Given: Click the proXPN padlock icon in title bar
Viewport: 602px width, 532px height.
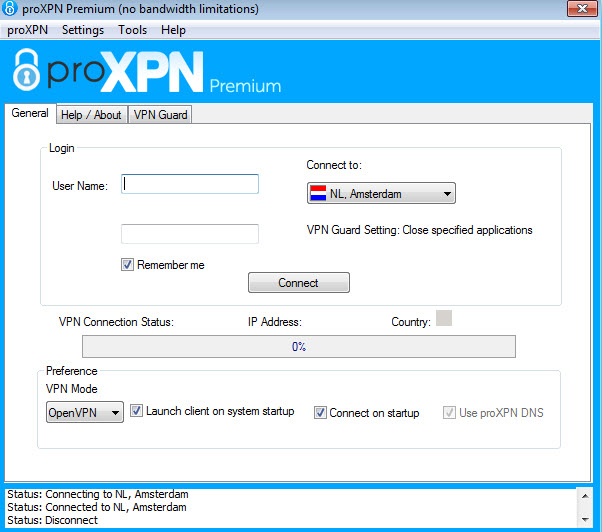Looking at the screenshot, I should [9, 8].
